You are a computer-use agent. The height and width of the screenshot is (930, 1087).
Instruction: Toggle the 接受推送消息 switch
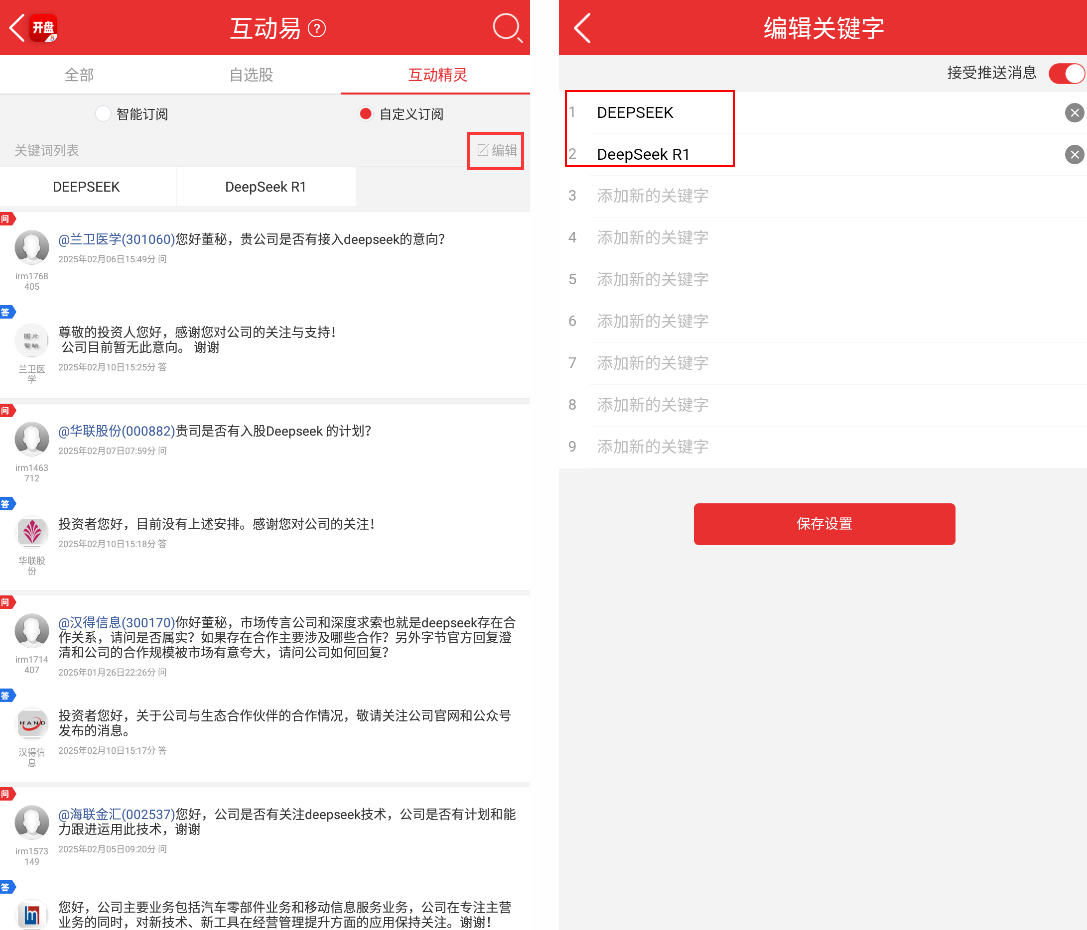tap(1067, 73)
